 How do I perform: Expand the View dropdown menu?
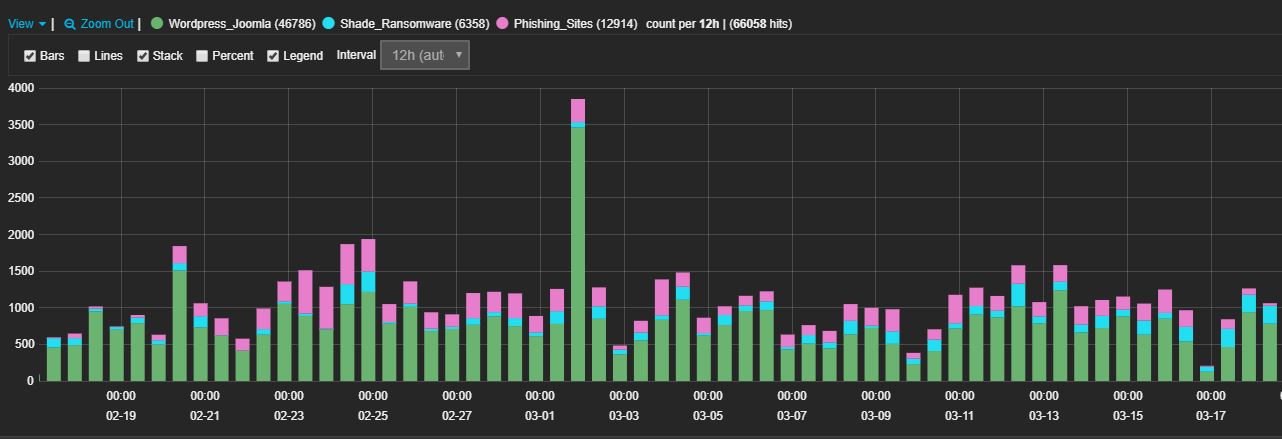27,23
